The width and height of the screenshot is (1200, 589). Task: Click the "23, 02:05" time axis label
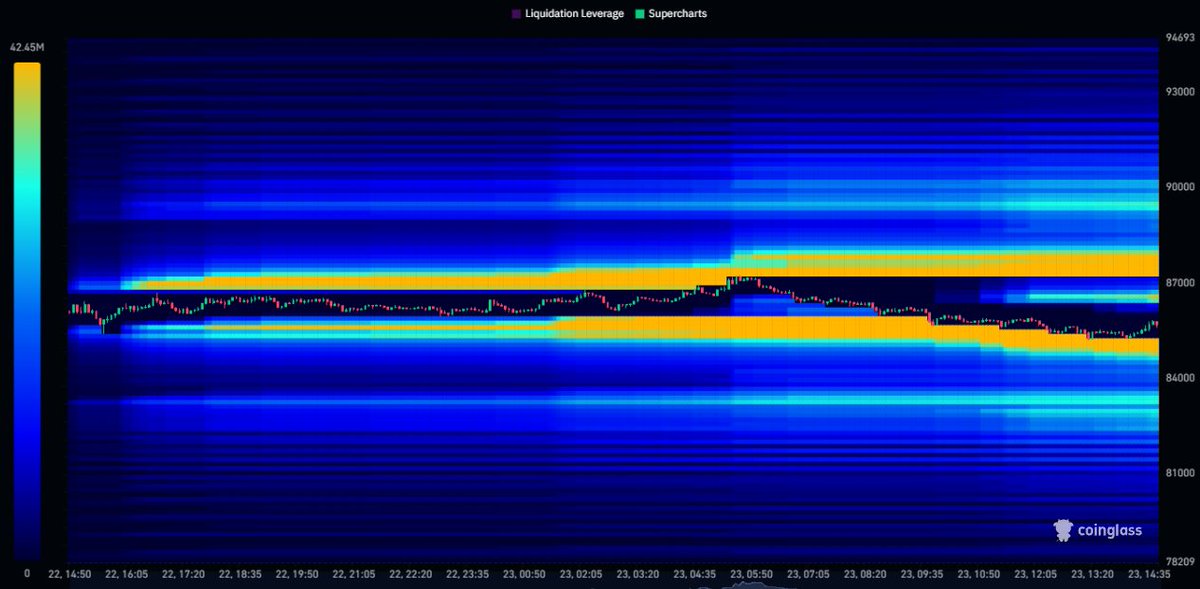581,575
